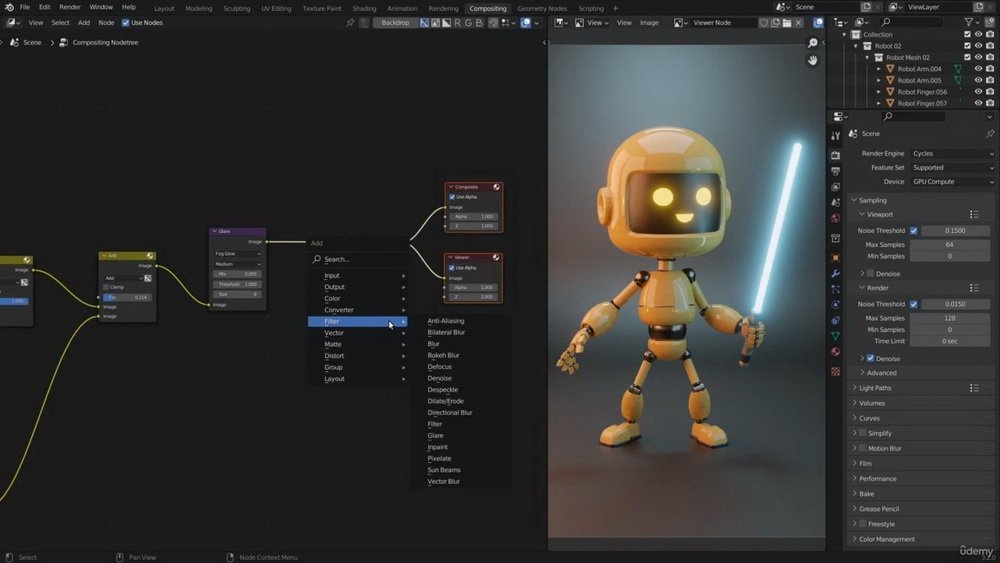Enable the Viewport Denoise checkbox
Screen dimensions: 1000x563
coord(871,274)
